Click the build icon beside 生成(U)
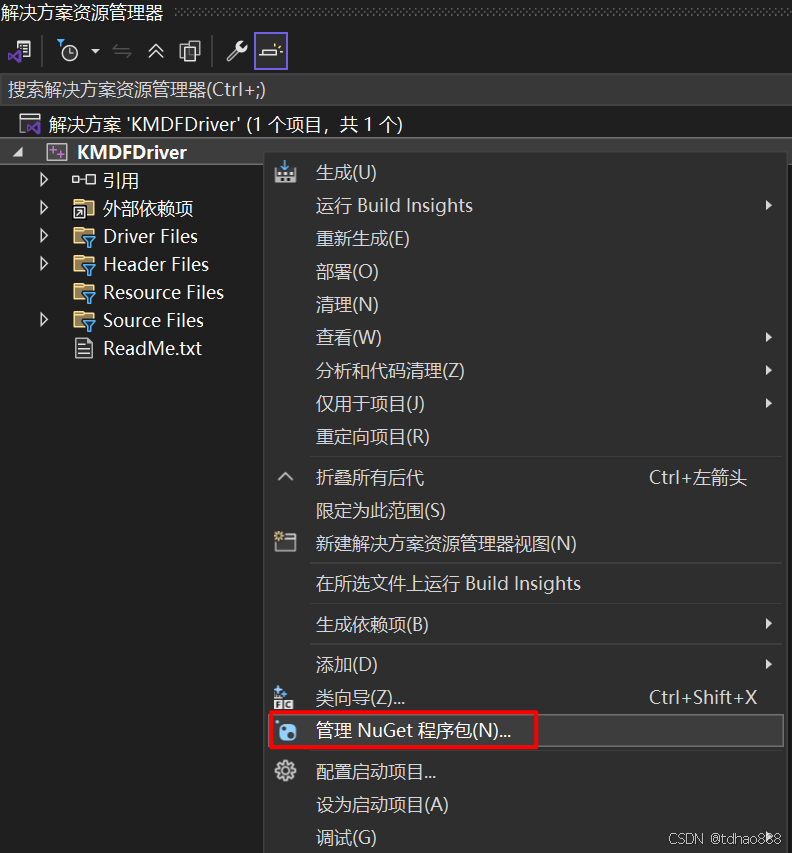 click(285, 172)
